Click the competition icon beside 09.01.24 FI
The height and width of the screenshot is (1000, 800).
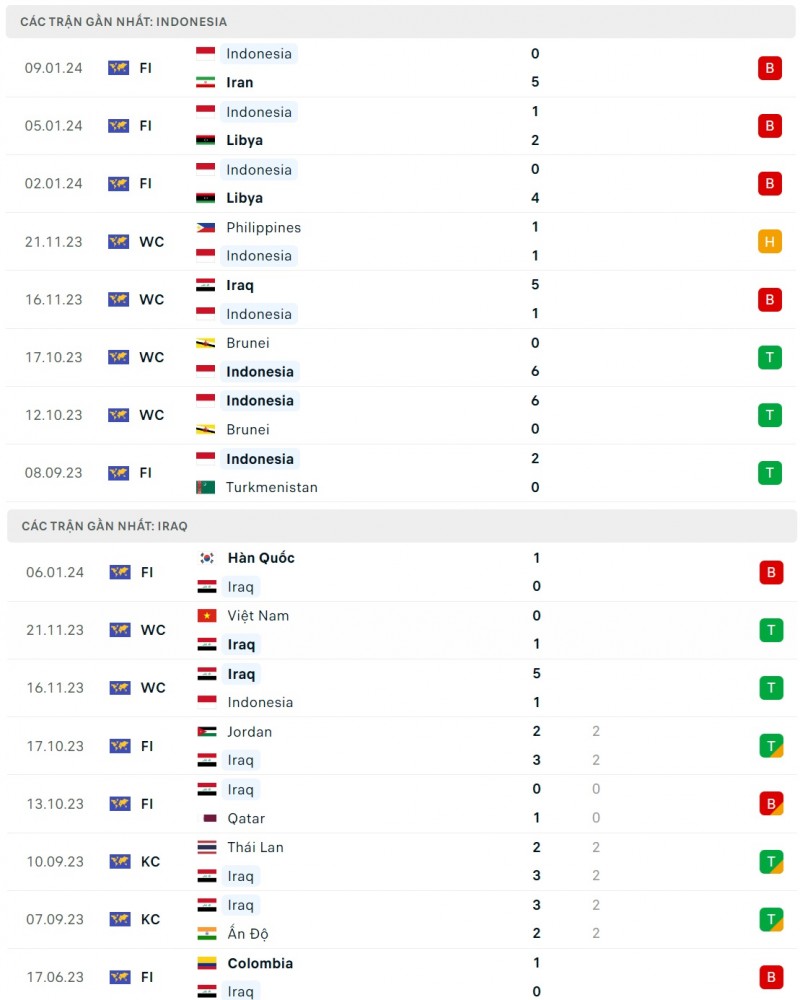[119, 68]
